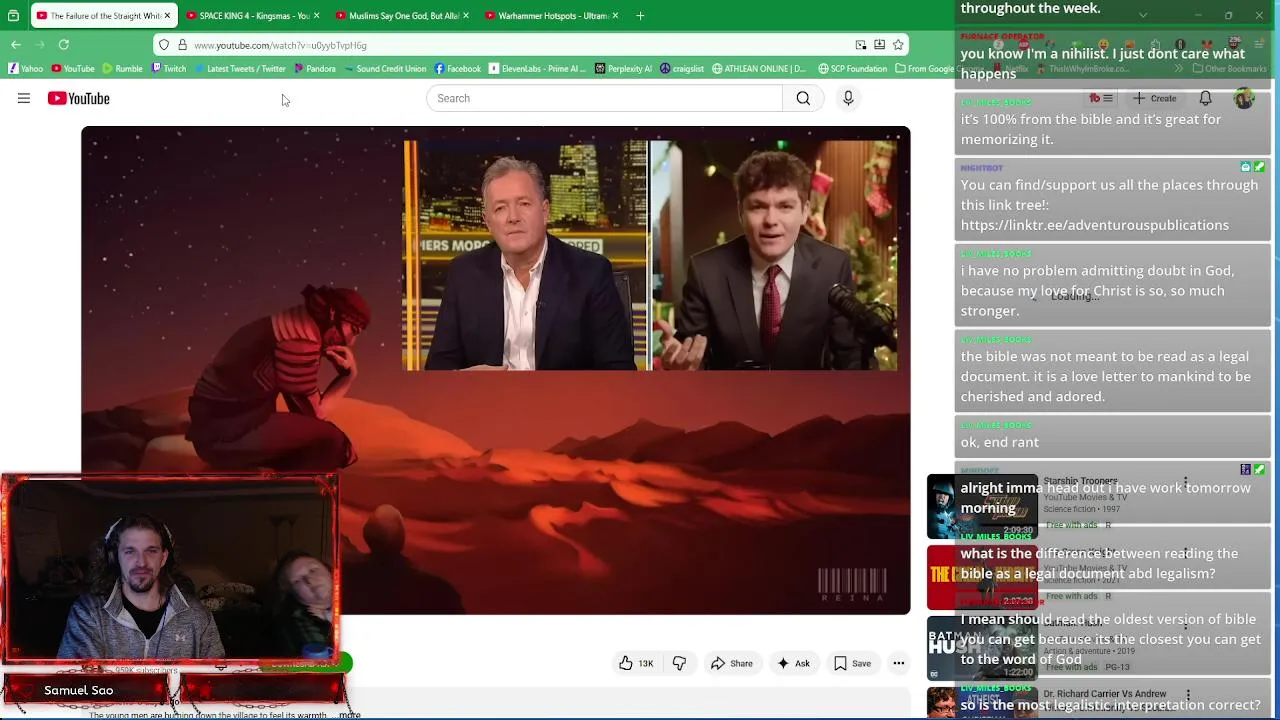Open the tab overview icon left of tabs
Viewport: 1280px width, 720px height.
click(x=13, y=16)
